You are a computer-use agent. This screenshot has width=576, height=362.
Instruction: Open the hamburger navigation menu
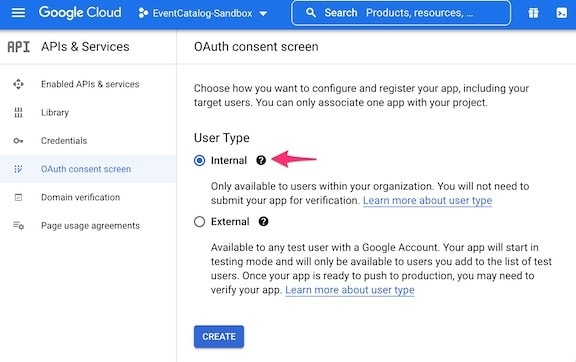point(18,13)
